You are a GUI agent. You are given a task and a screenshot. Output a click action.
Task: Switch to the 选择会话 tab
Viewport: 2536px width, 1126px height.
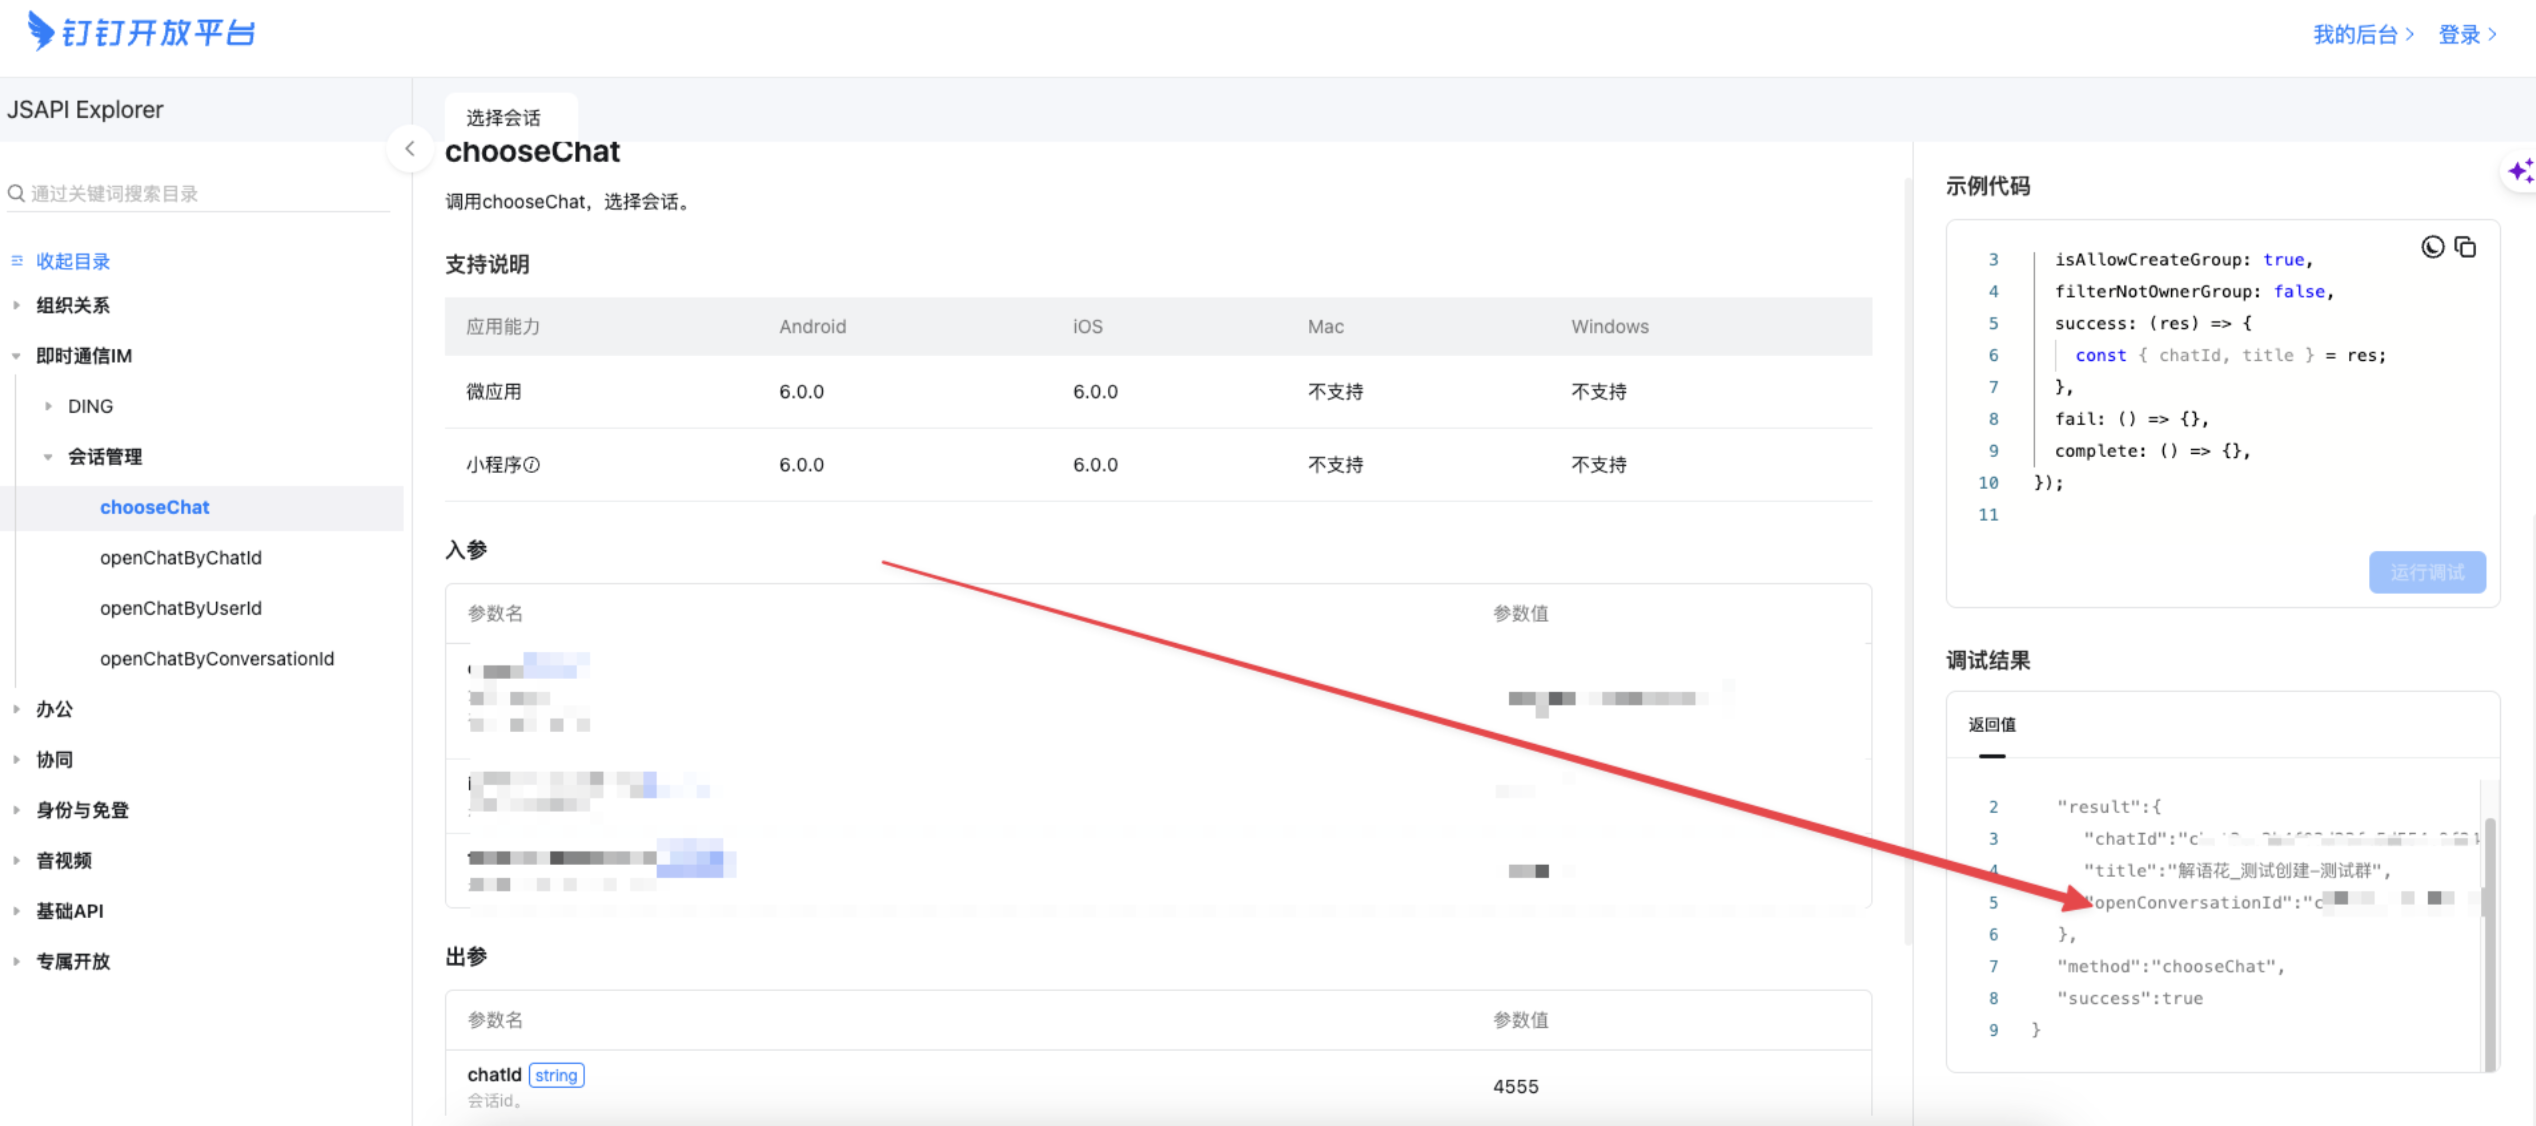tap(504, 118)
